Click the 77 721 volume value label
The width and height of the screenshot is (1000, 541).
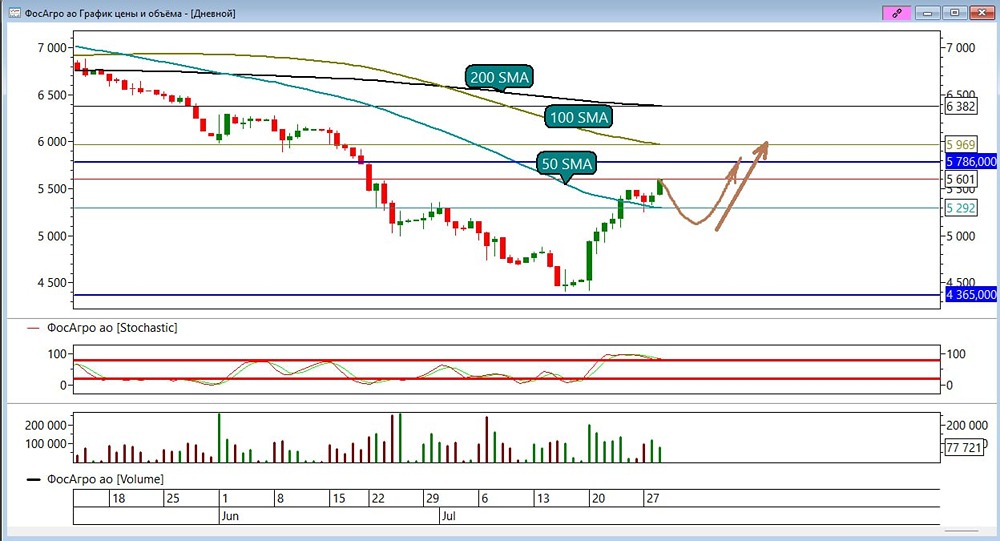963,447
